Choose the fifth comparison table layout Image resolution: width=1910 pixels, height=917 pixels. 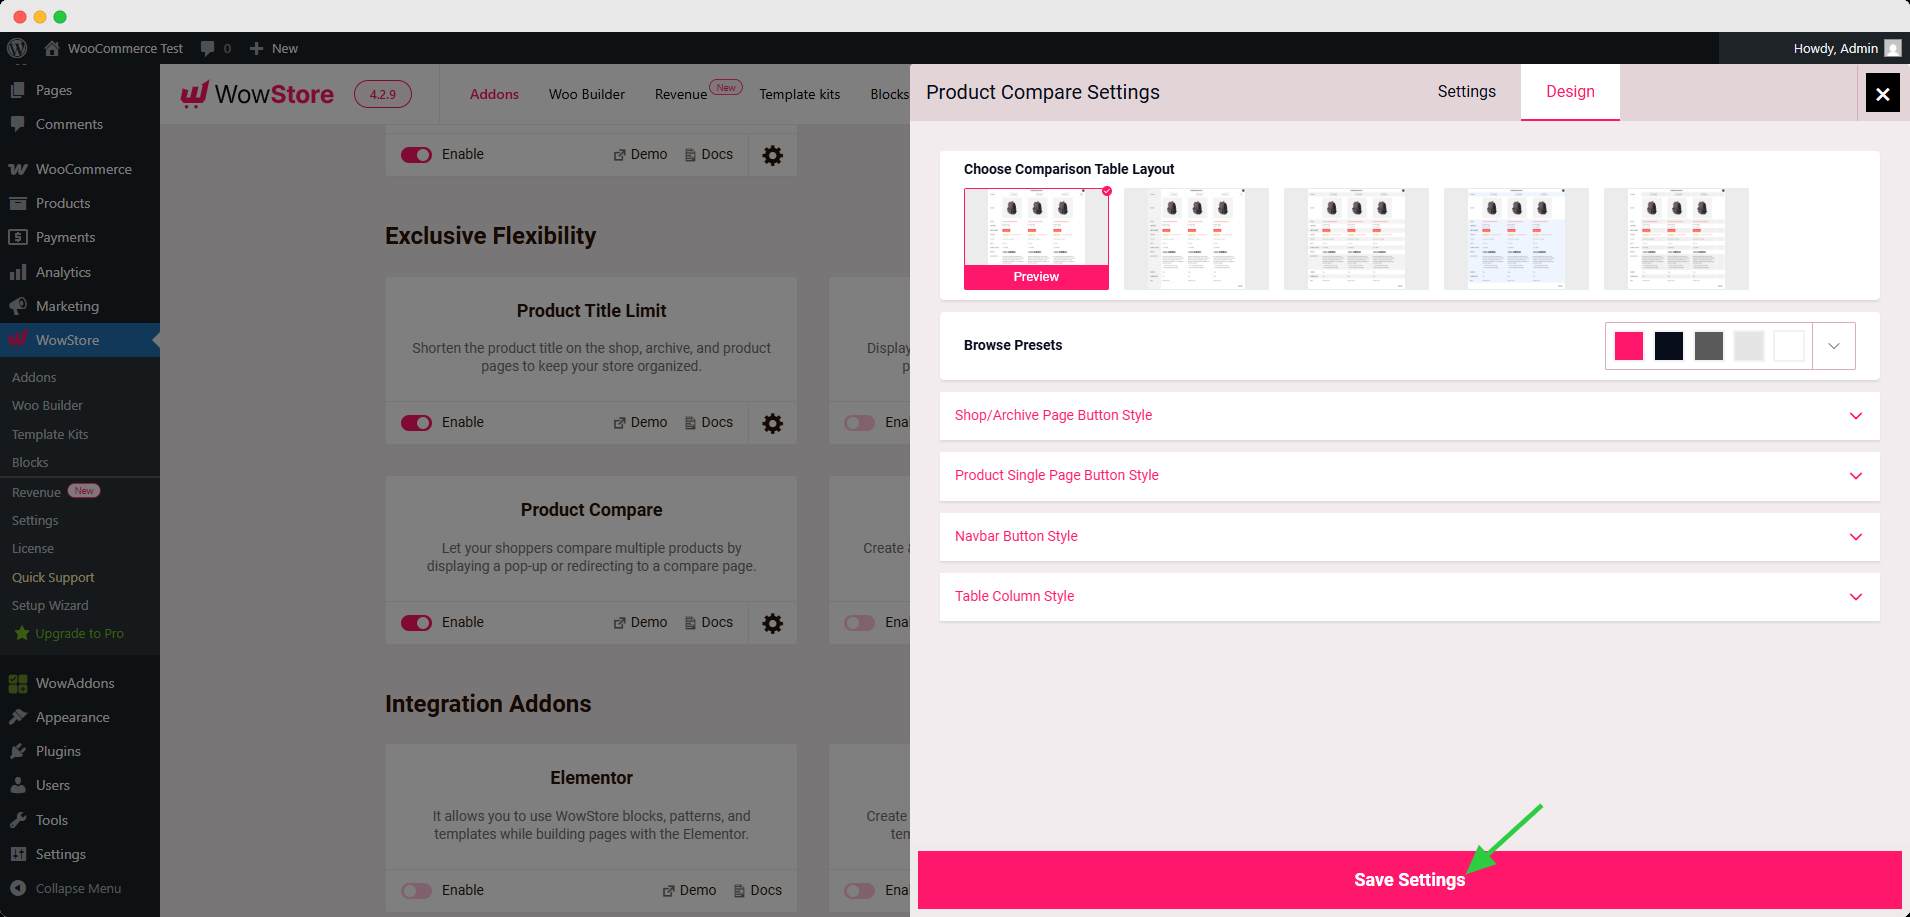(x=1676, y=239)
